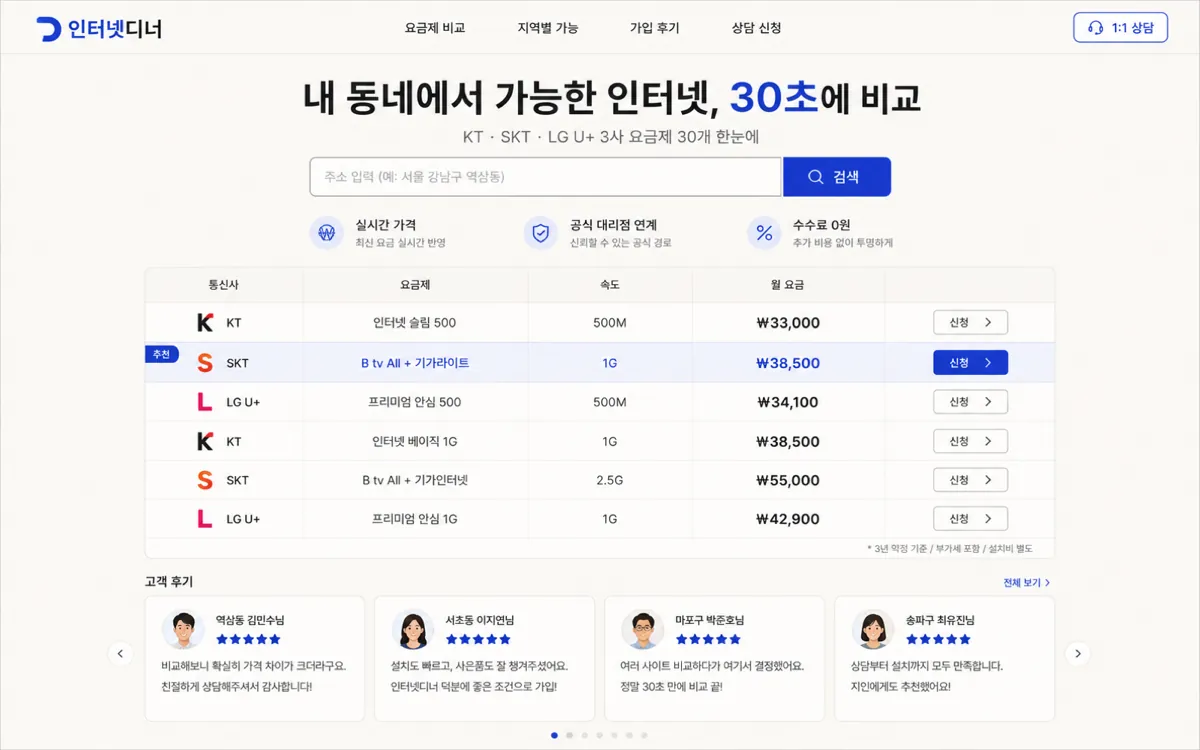Apply for 인터넷 슬림 500 plan
This screenshot has height=750, width=1200.
(x=970, y=323)
